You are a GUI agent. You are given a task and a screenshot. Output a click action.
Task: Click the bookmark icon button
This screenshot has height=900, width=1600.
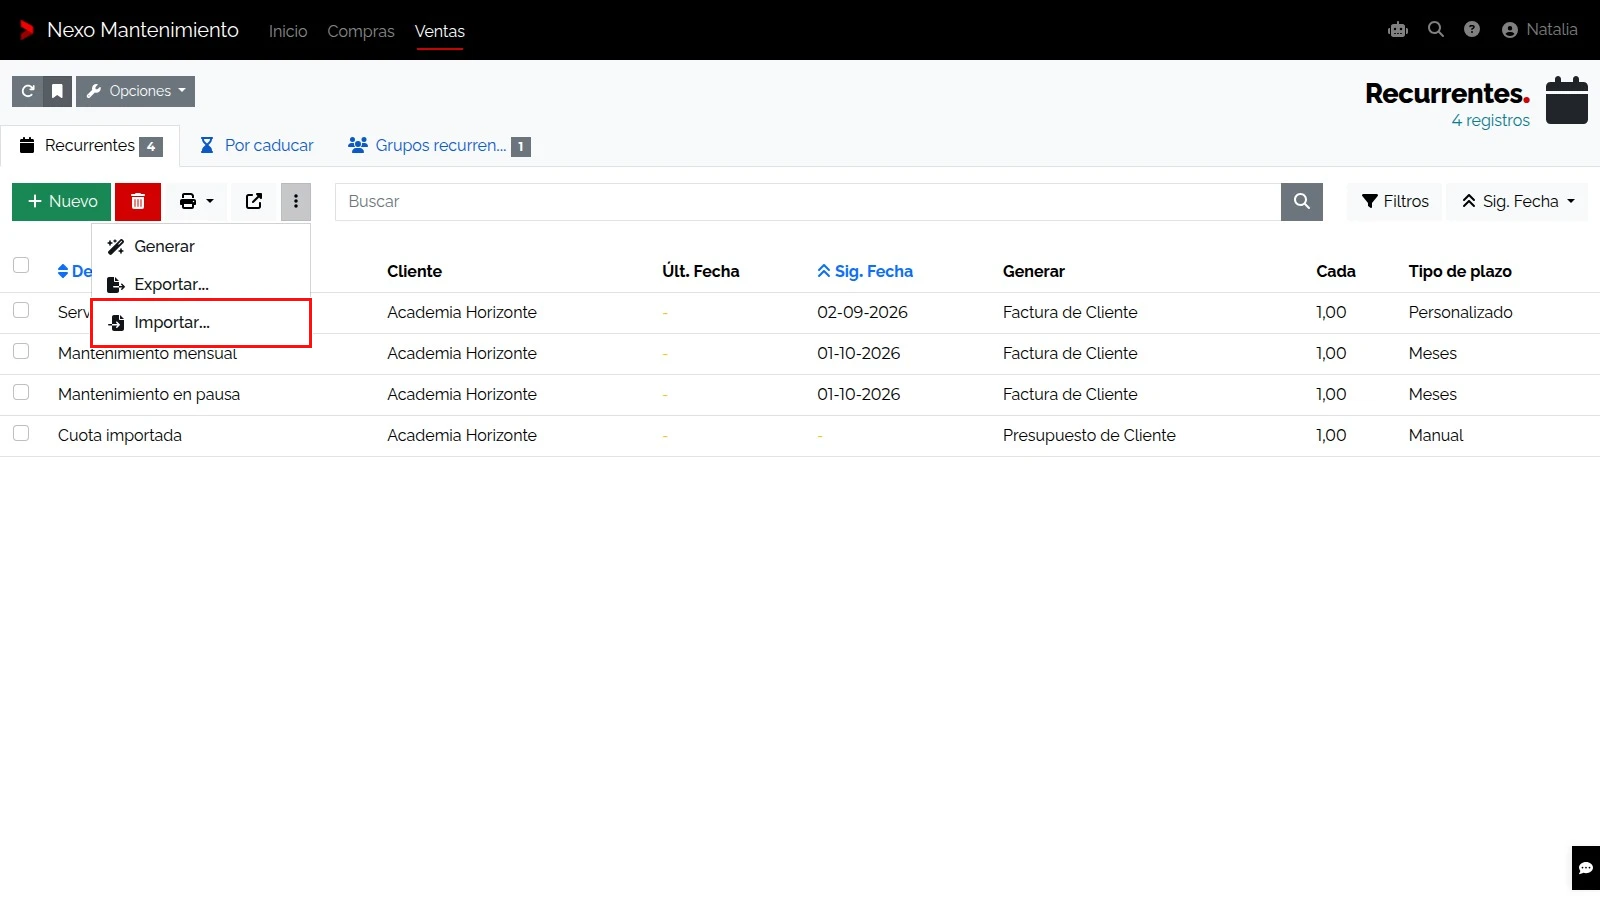(x=57, y=91)
